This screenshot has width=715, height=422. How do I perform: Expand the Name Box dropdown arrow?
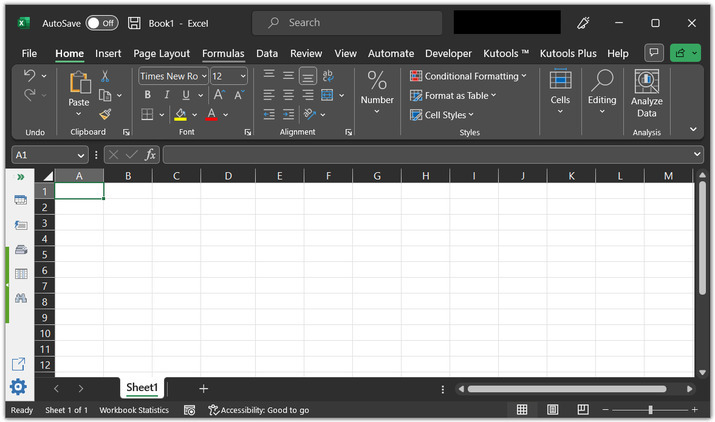pyautogui.click(x=81, y=155)
